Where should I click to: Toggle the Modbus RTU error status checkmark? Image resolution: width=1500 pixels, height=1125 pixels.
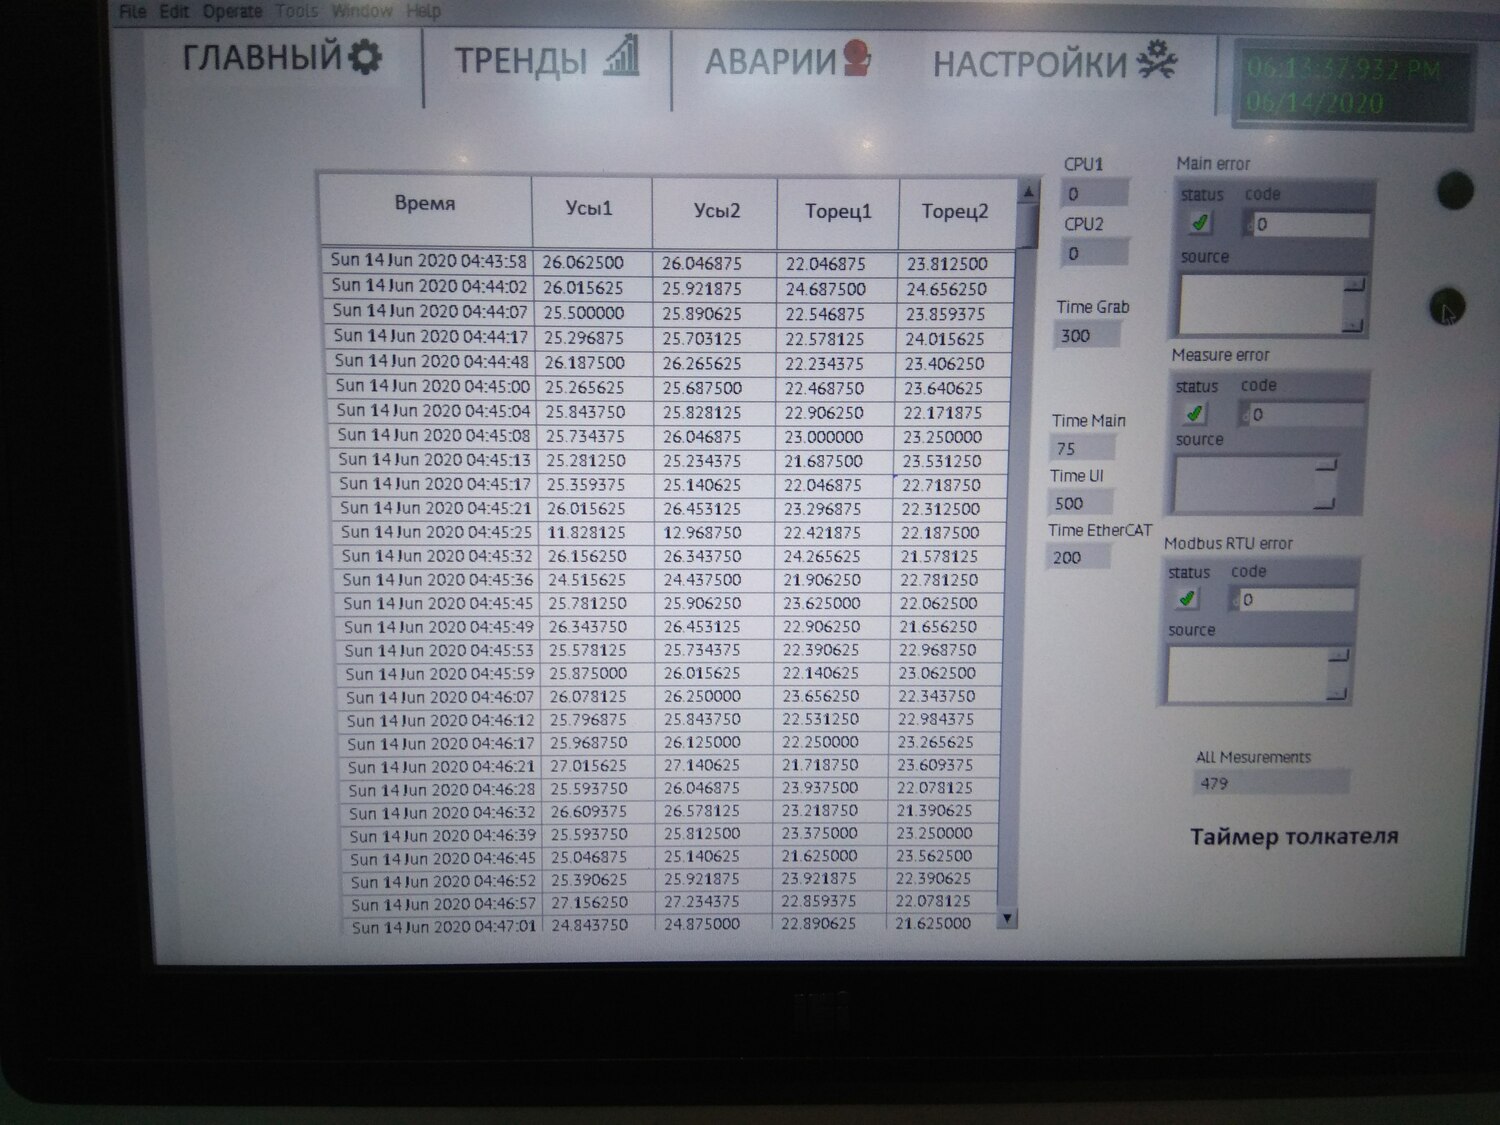(1187, 599)
